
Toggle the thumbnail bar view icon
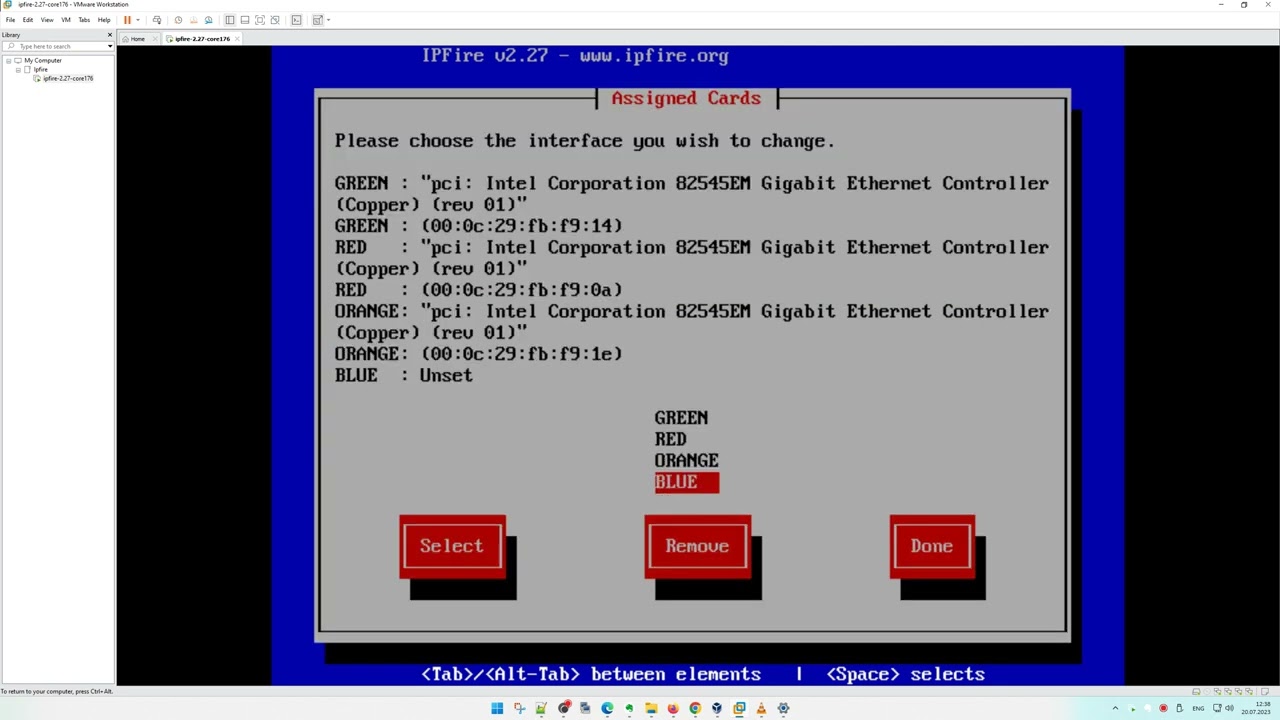click(x=245, y=20)
